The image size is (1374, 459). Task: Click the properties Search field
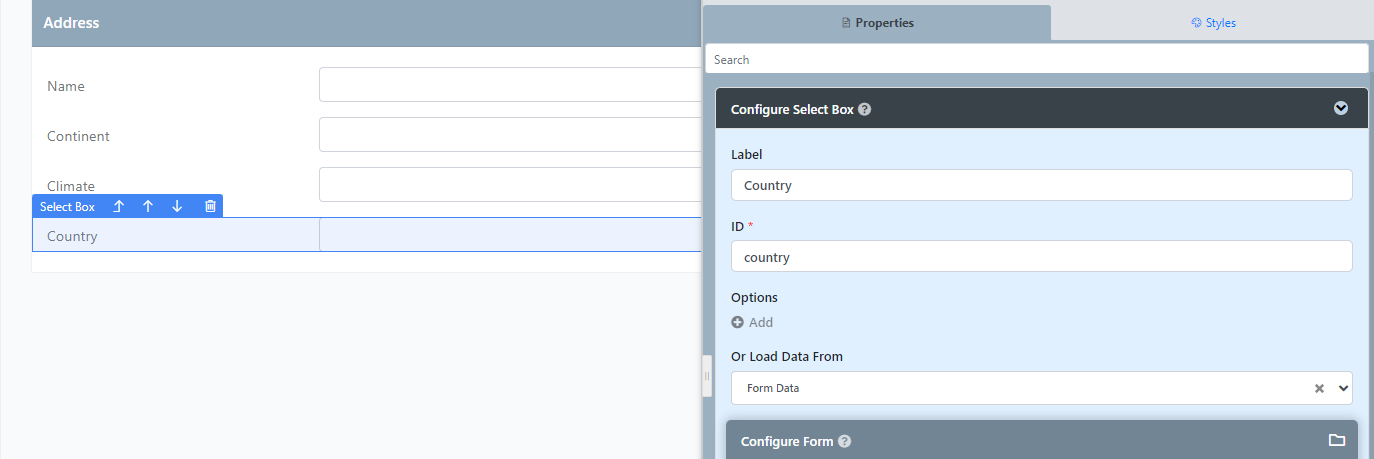1036,59
